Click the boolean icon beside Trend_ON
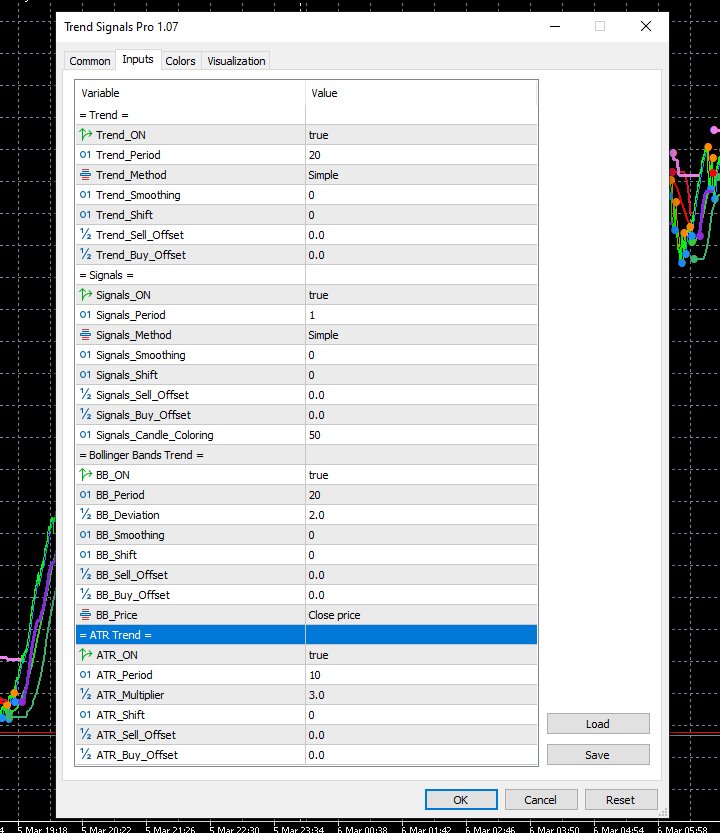The height and width of the screenshot is (833, 720). pos(86,135)
